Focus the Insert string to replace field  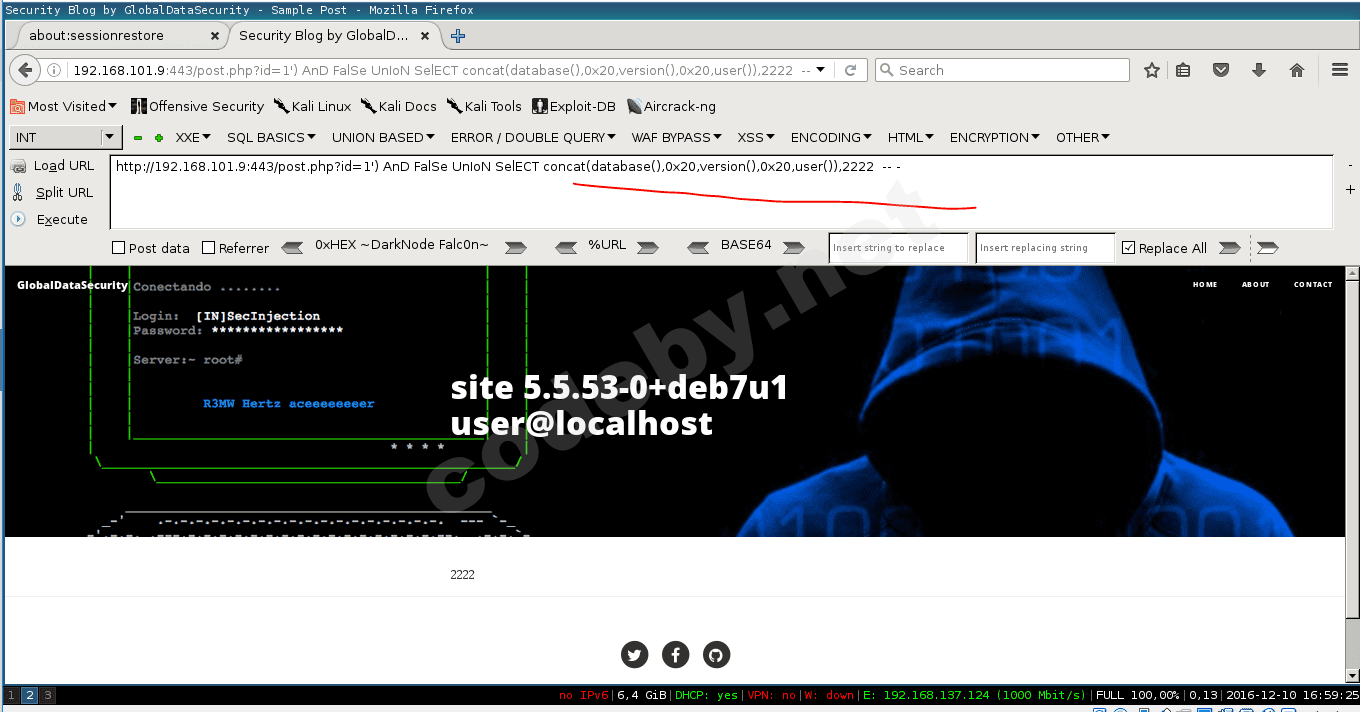coord(899,248)
